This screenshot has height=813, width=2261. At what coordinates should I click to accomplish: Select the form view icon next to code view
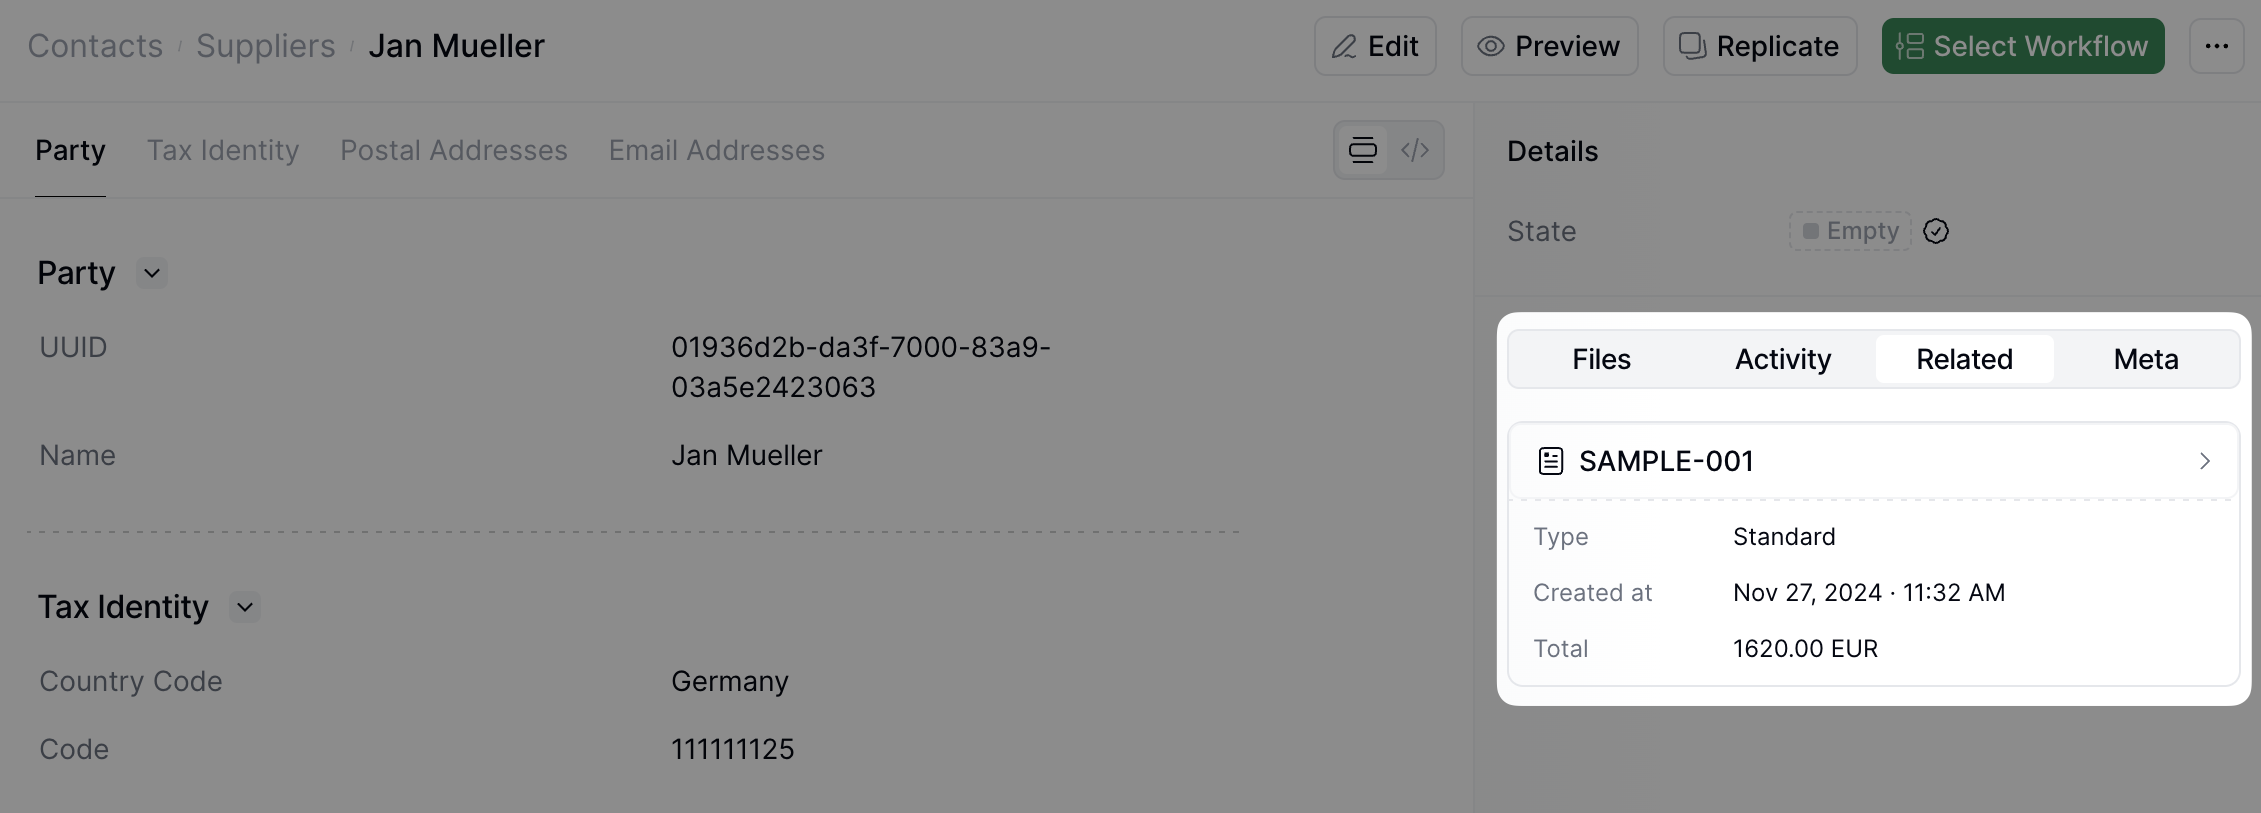click(1362, 150)
